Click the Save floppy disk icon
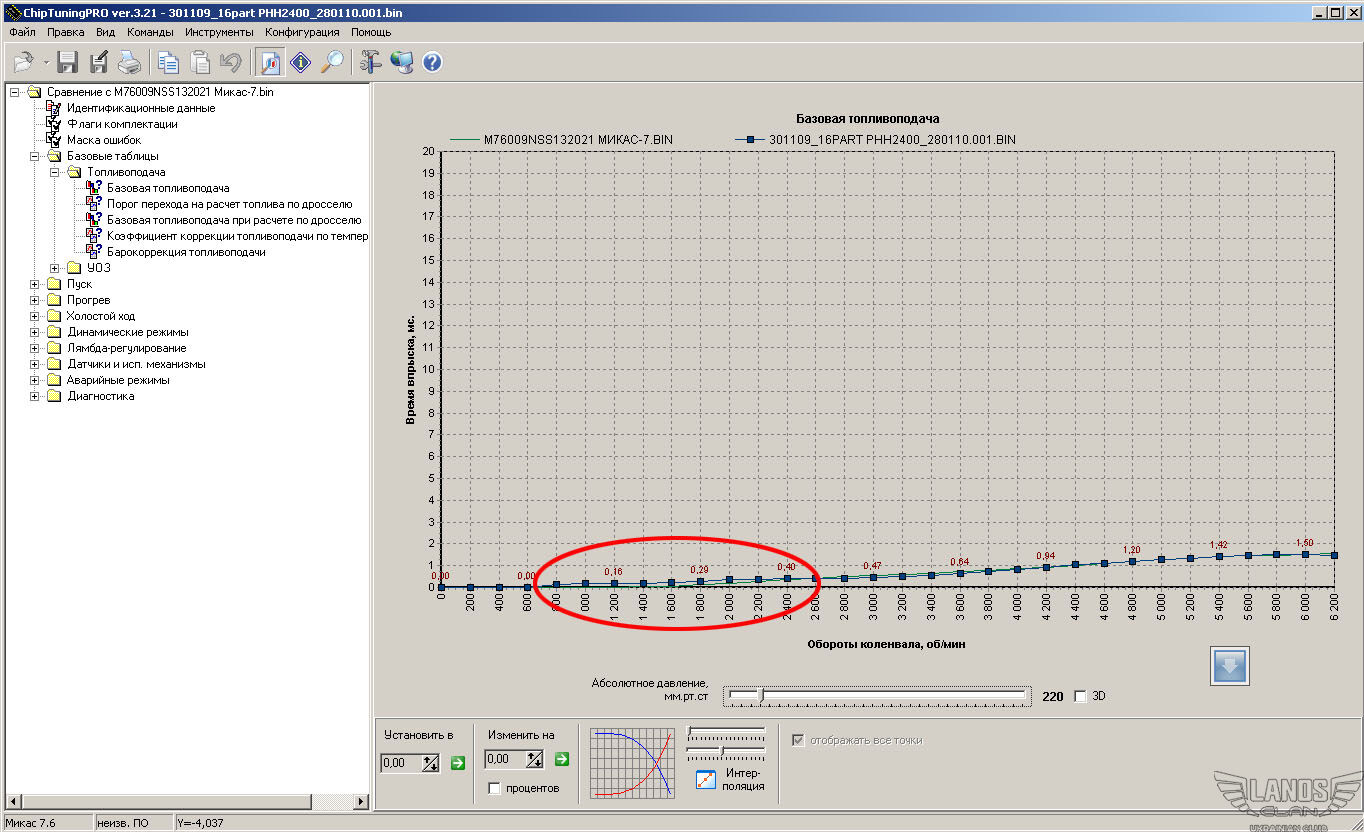The image size is (1364, 832). pos(67,63)
